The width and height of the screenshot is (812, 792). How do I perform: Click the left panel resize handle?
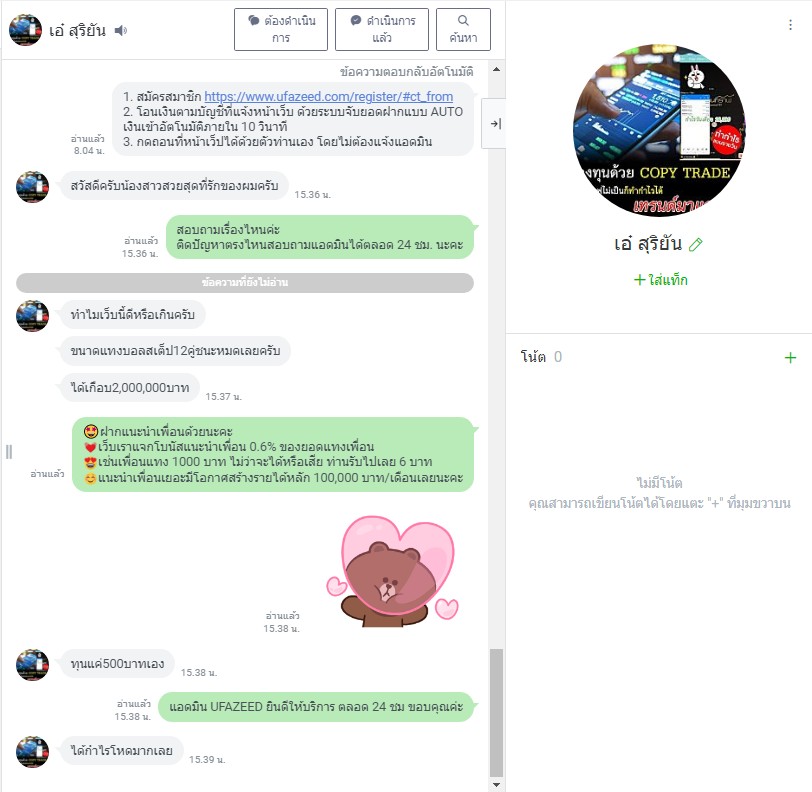coord(9,452)
